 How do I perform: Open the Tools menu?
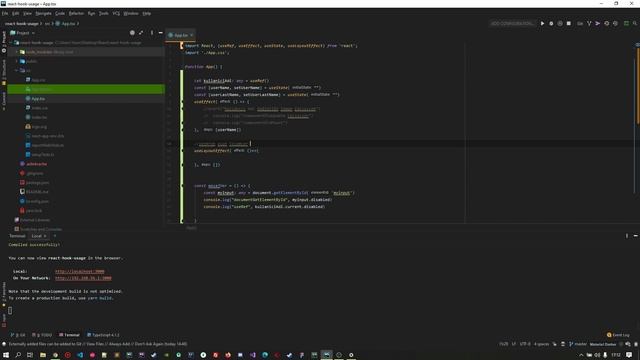104,13
